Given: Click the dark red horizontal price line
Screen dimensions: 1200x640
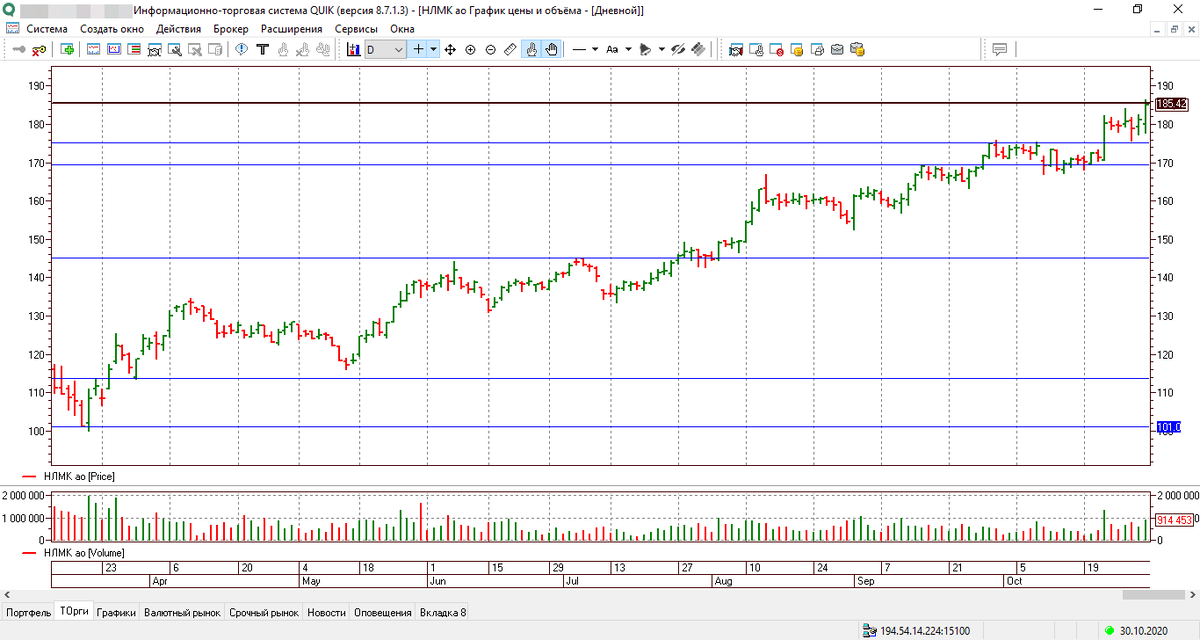Looking at the screenshot, I should pos(600,103).
